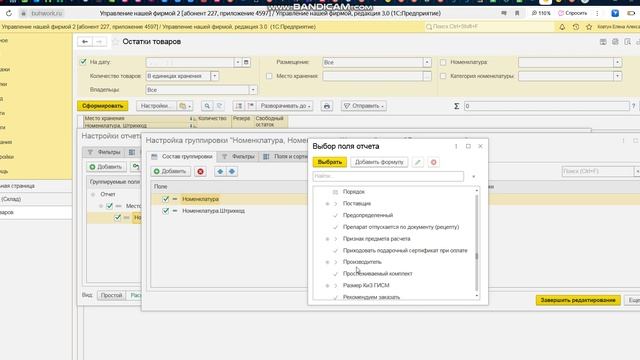This screenshot has height=360, width=640.
Task: Open the calendar picker for На дату
Action: [x=246, y=62]
